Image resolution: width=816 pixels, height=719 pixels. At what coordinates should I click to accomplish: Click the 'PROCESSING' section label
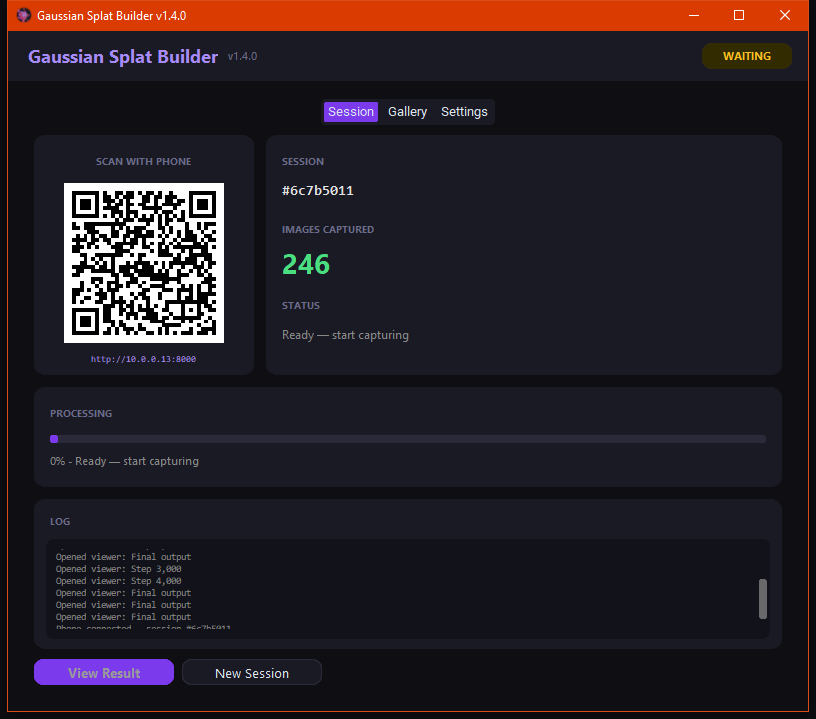tap(81, 414)
